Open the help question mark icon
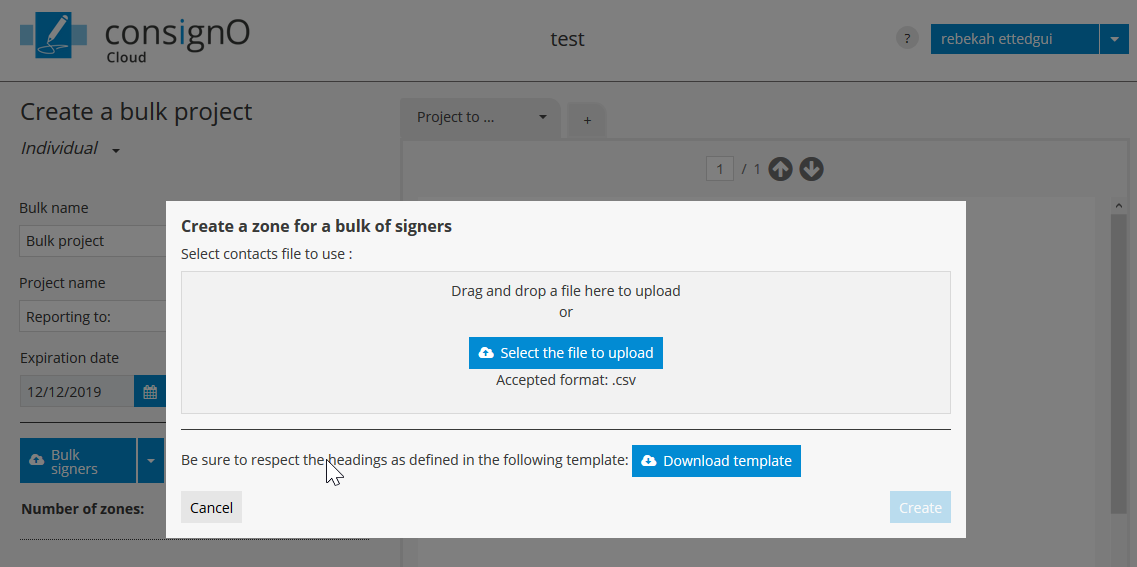Image resolution: width=1137 pixels, height=567 pixels. 907,39
